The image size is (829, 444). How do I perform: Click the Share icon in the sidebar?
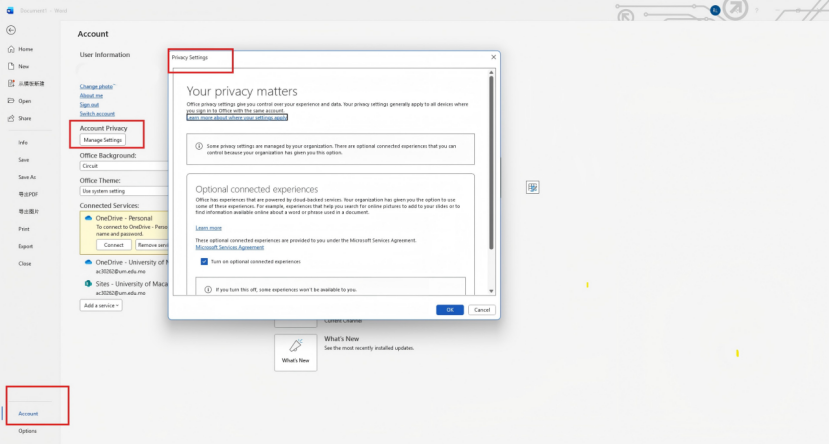pos(11,118)
